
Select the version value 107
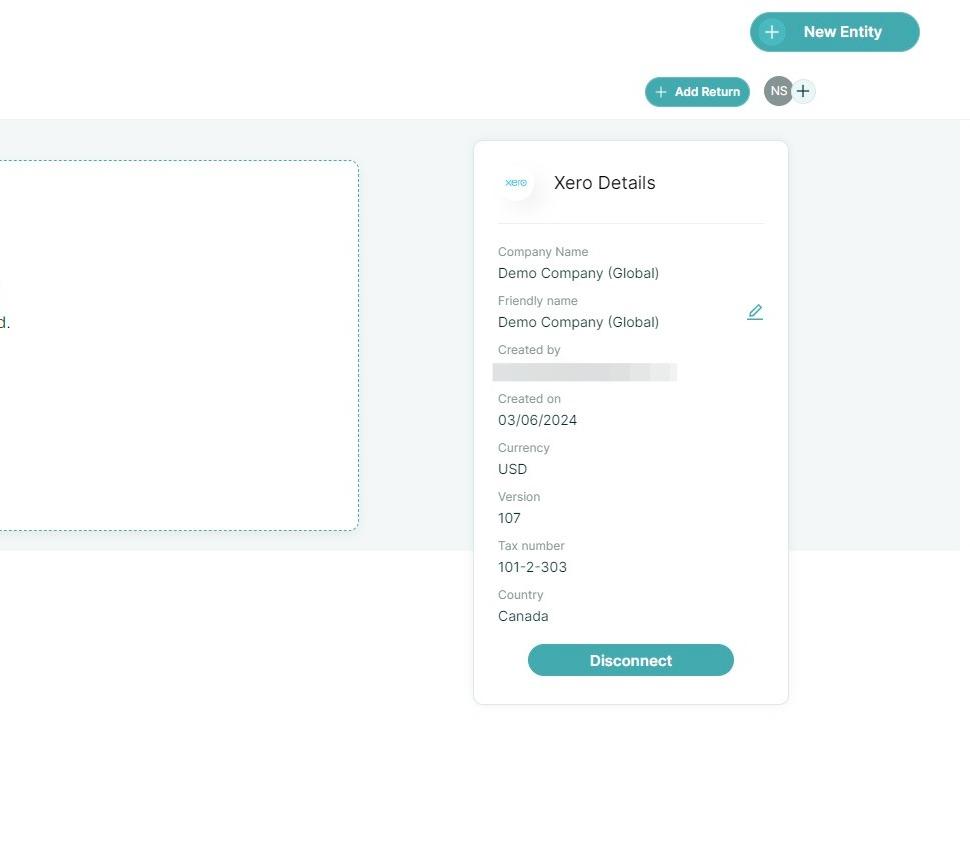tap(509, 518)
